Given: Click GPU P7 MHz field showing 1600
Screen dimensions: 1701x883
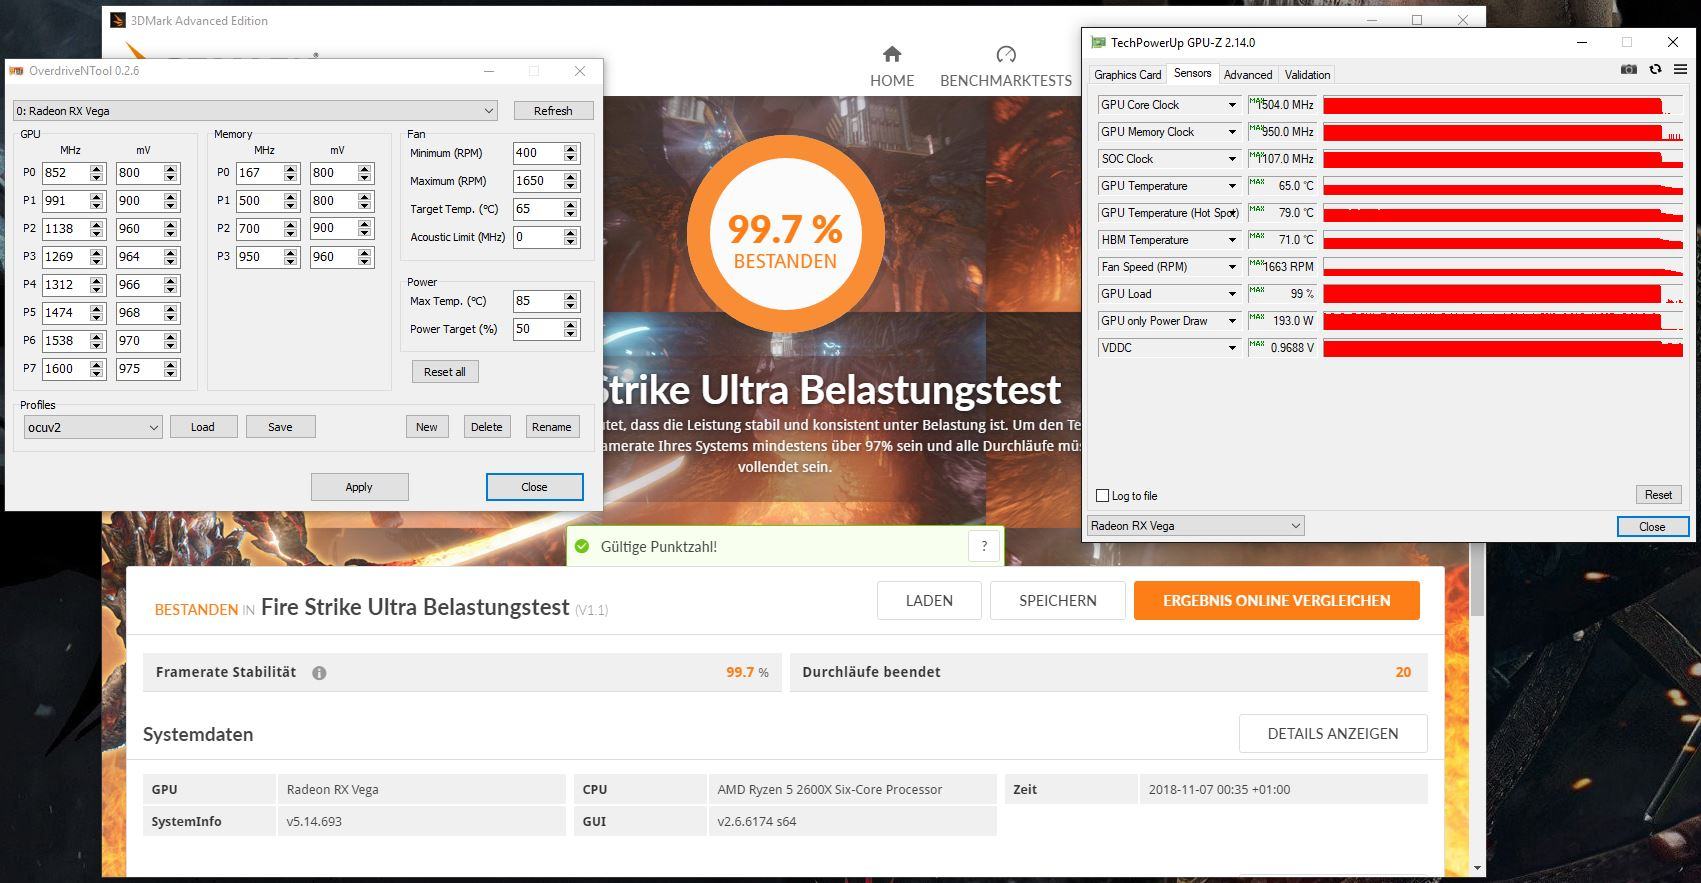Looking at the screenshot, I should (66, 369).
